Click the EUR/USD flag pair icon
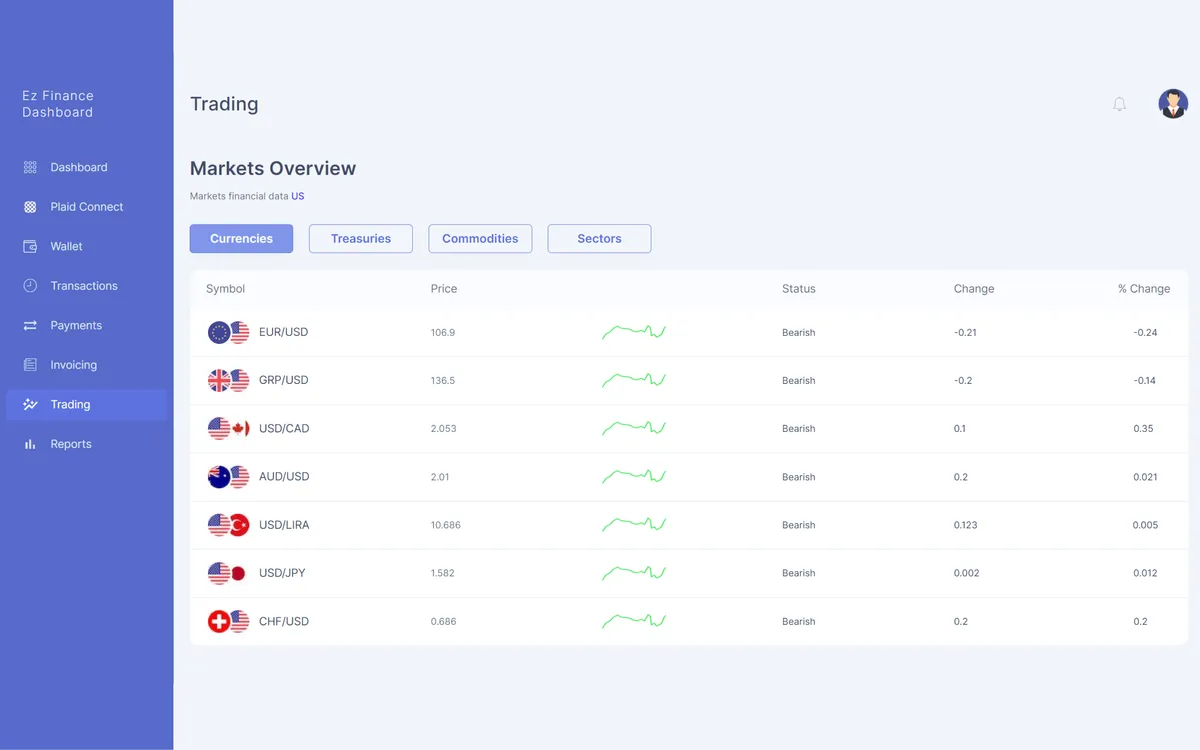 229,332
